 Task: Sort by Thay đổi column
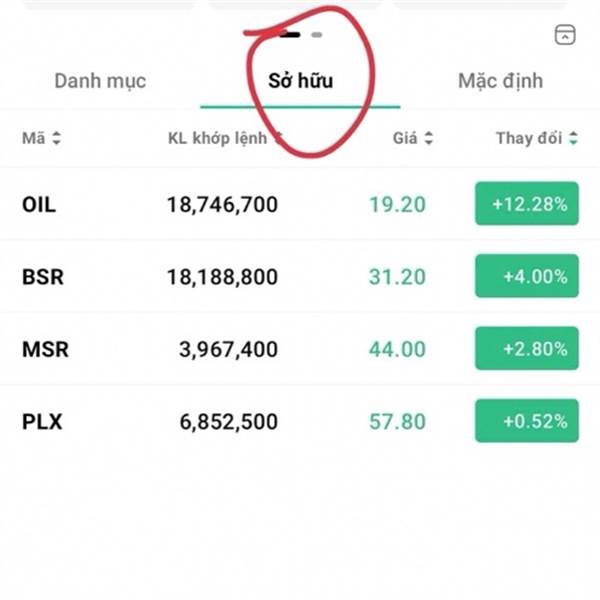click(573, 139)
